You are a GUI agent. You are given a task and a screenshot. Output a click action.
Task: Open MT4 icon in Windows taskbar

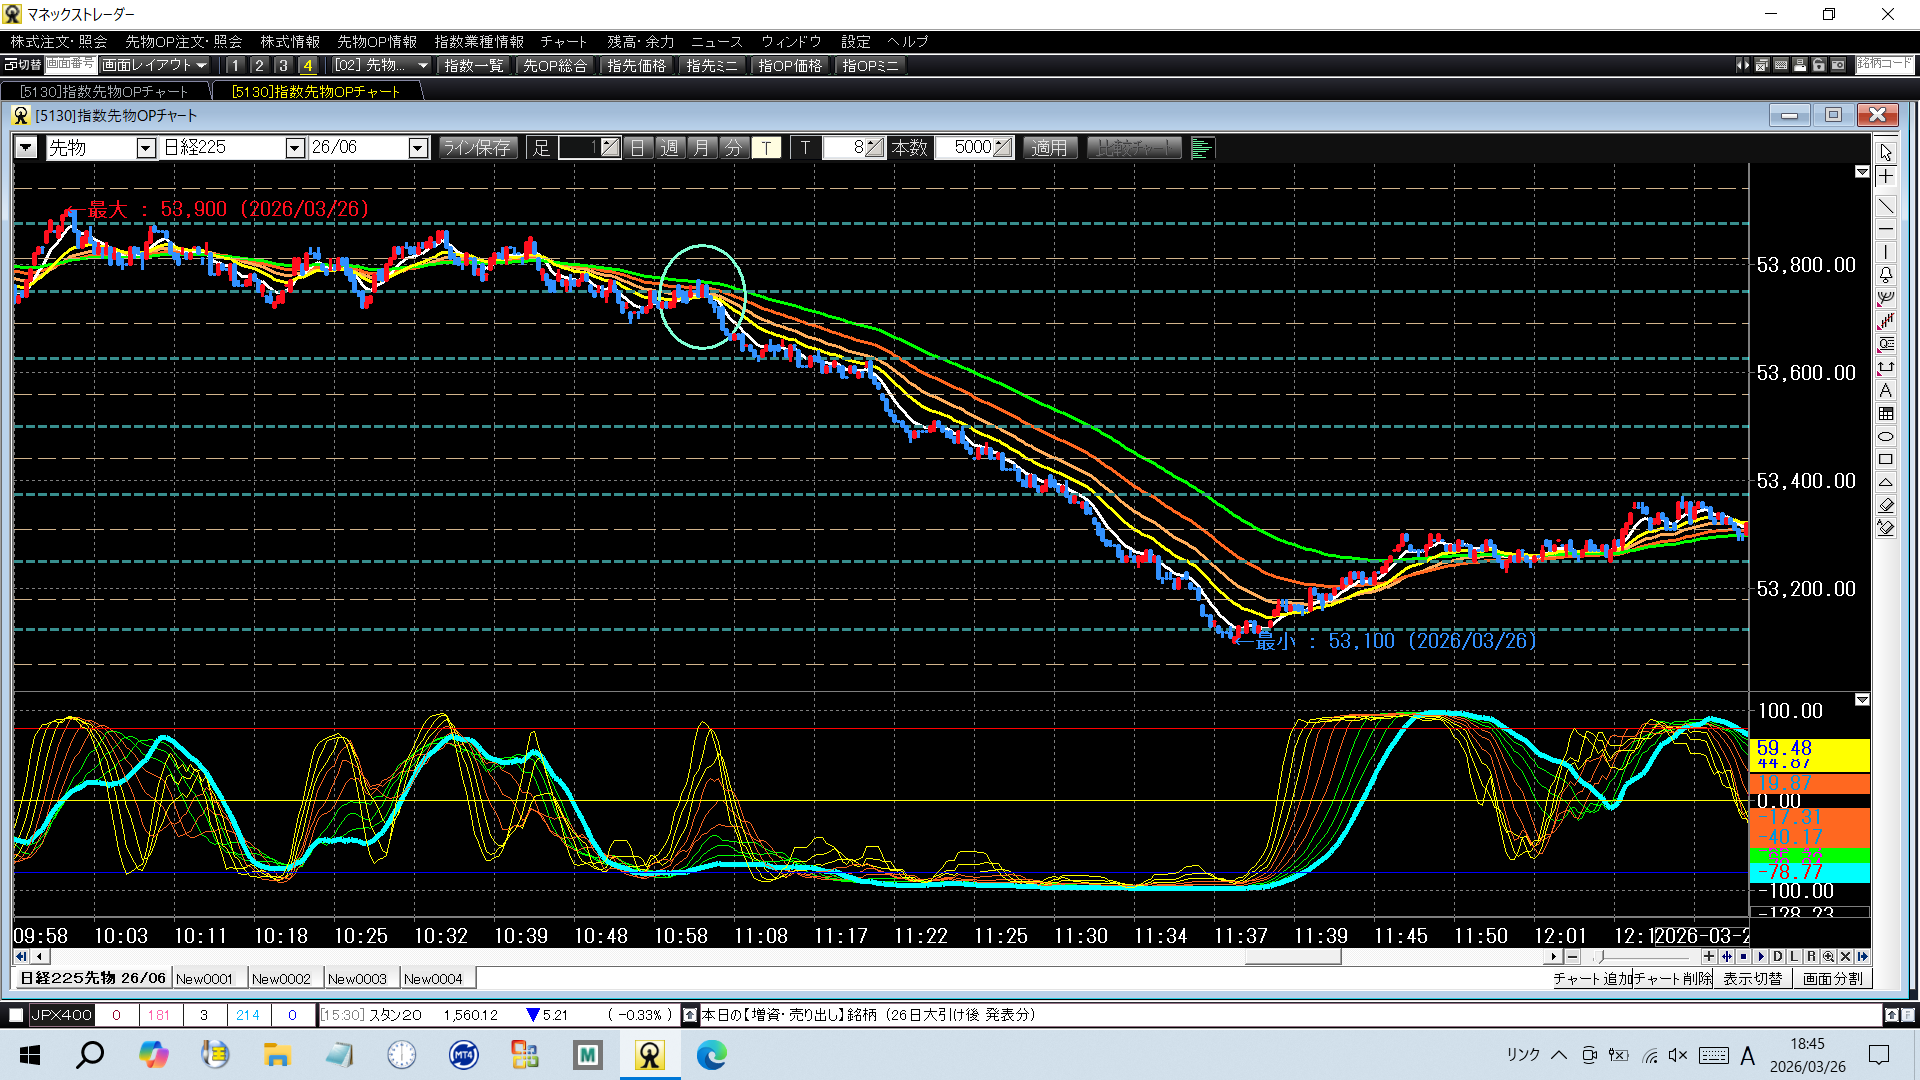tap(463, 1055)
